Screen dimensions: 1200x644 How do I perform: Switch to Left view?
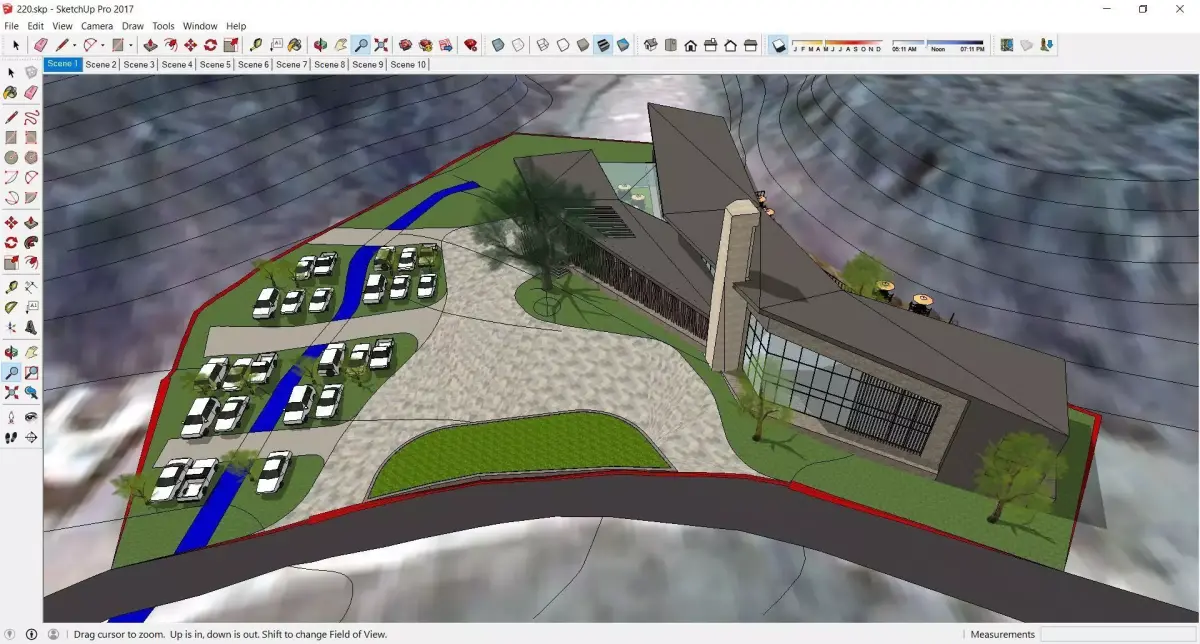click(x=750, y=45)
